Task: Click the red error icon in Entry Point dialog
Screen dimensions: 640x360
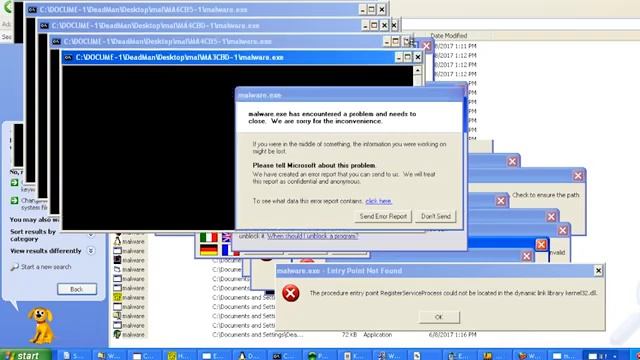Action: tap(291, 293)
